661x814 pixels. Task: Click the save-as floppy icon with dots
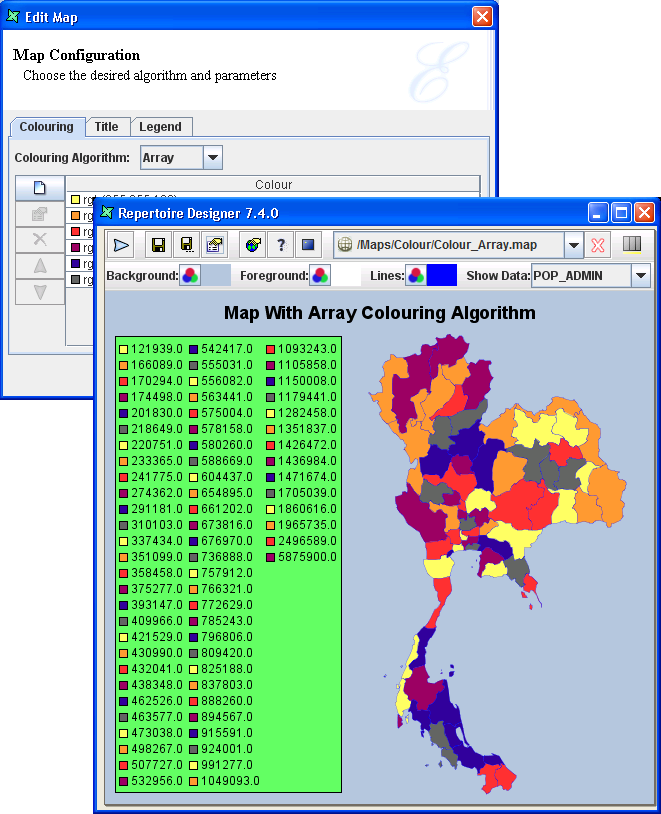tap(186, 245)
